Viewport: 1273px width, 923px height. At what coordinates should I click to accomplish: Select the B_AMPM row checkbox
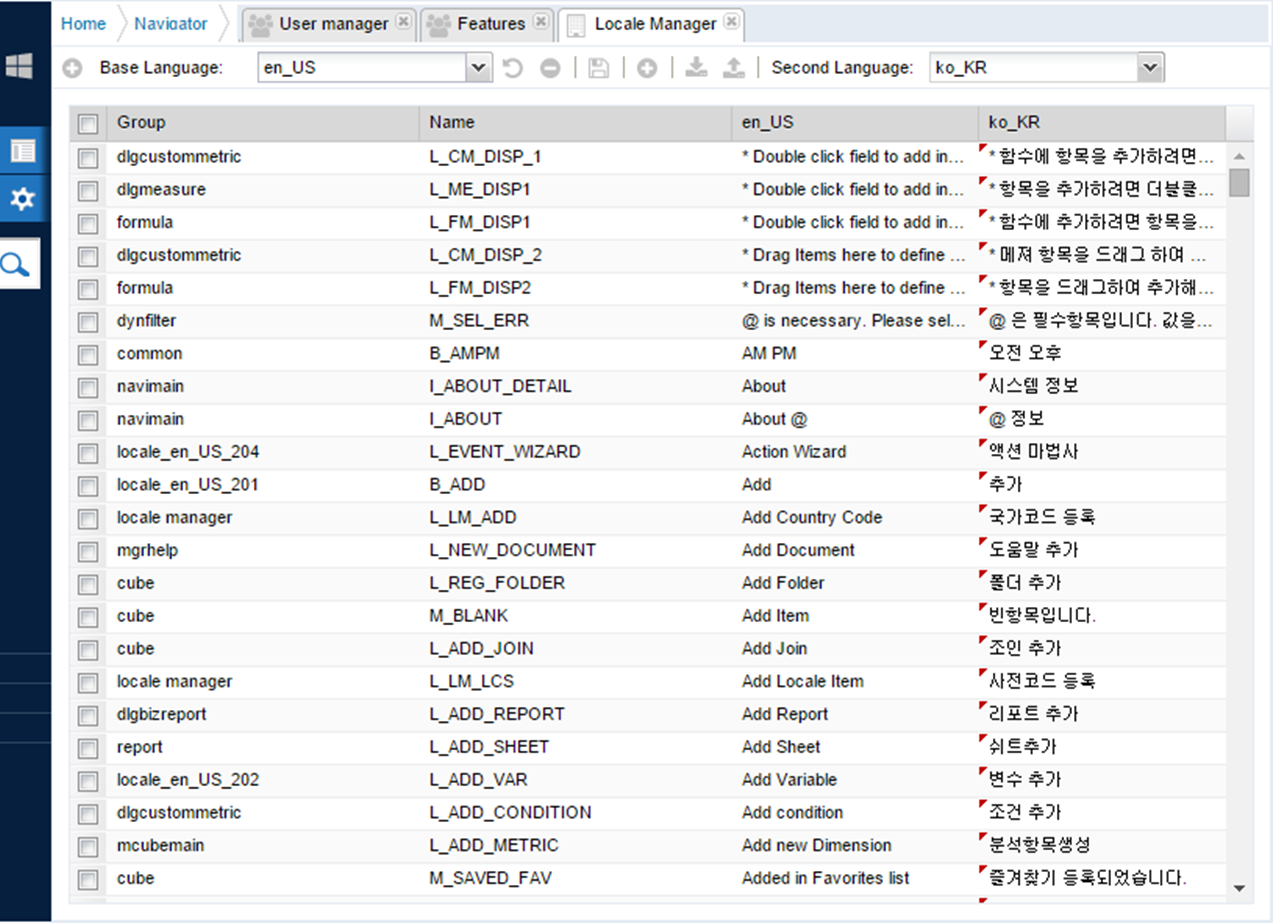point(88,354)
